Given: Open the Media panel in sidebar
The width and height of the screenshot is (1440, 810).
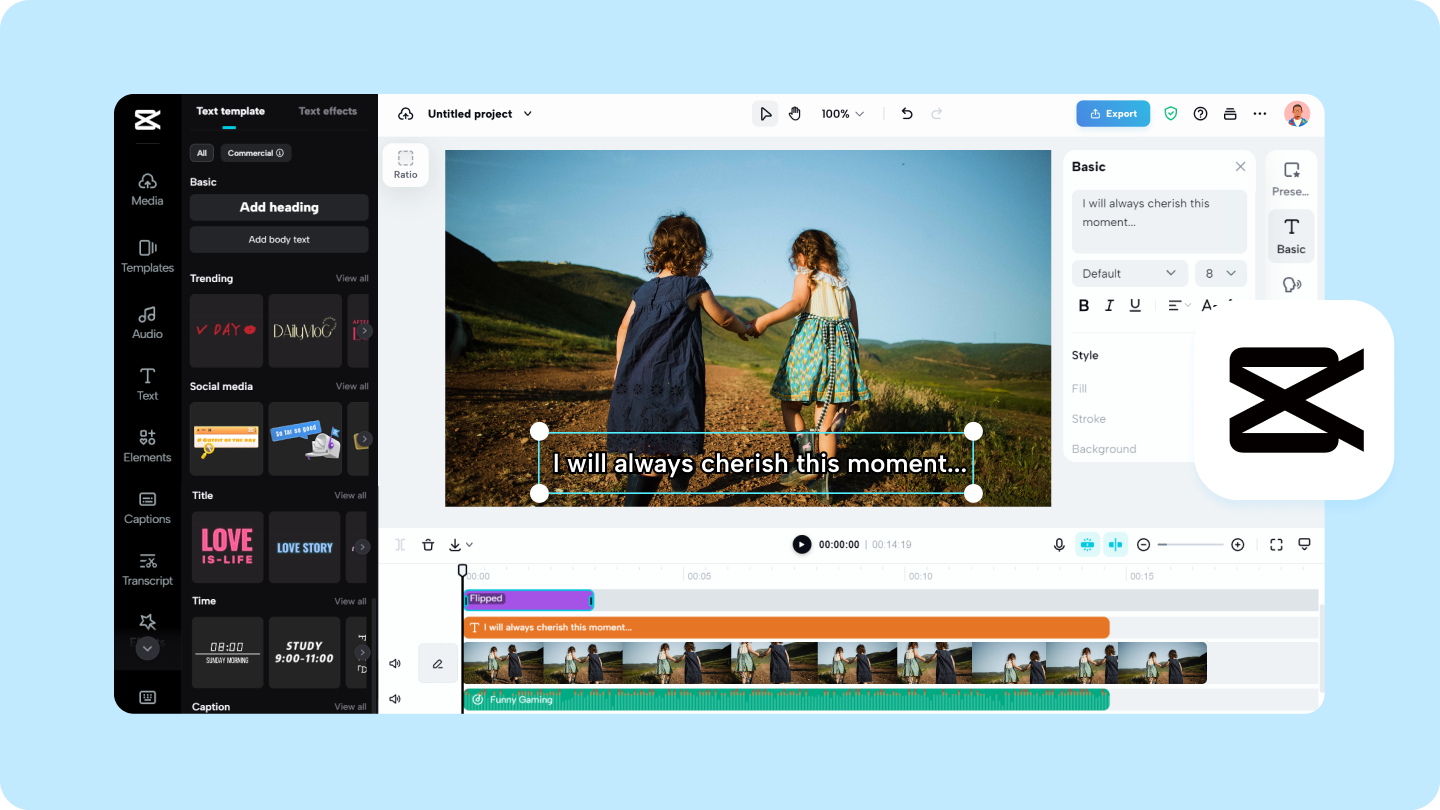Looking at the screenshot, I should (x=147, y=188).
